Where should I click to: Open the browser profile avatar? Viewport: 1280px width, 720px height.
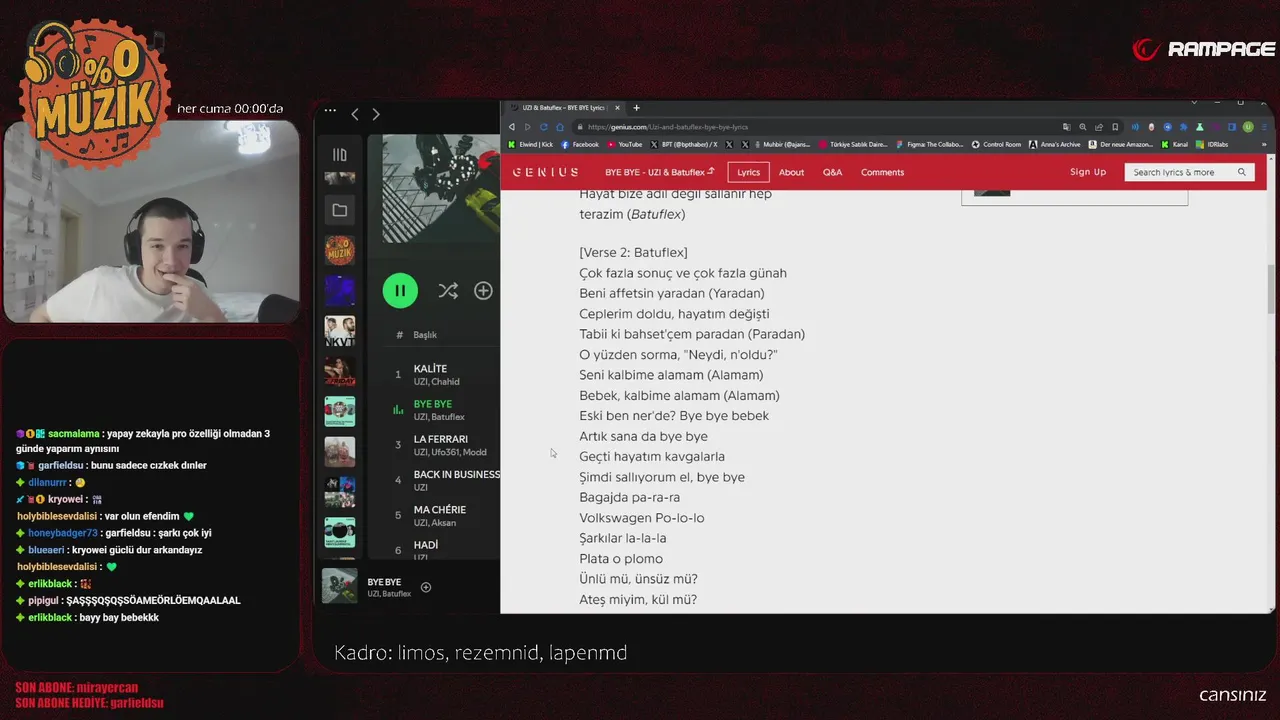coord(1248,127)
